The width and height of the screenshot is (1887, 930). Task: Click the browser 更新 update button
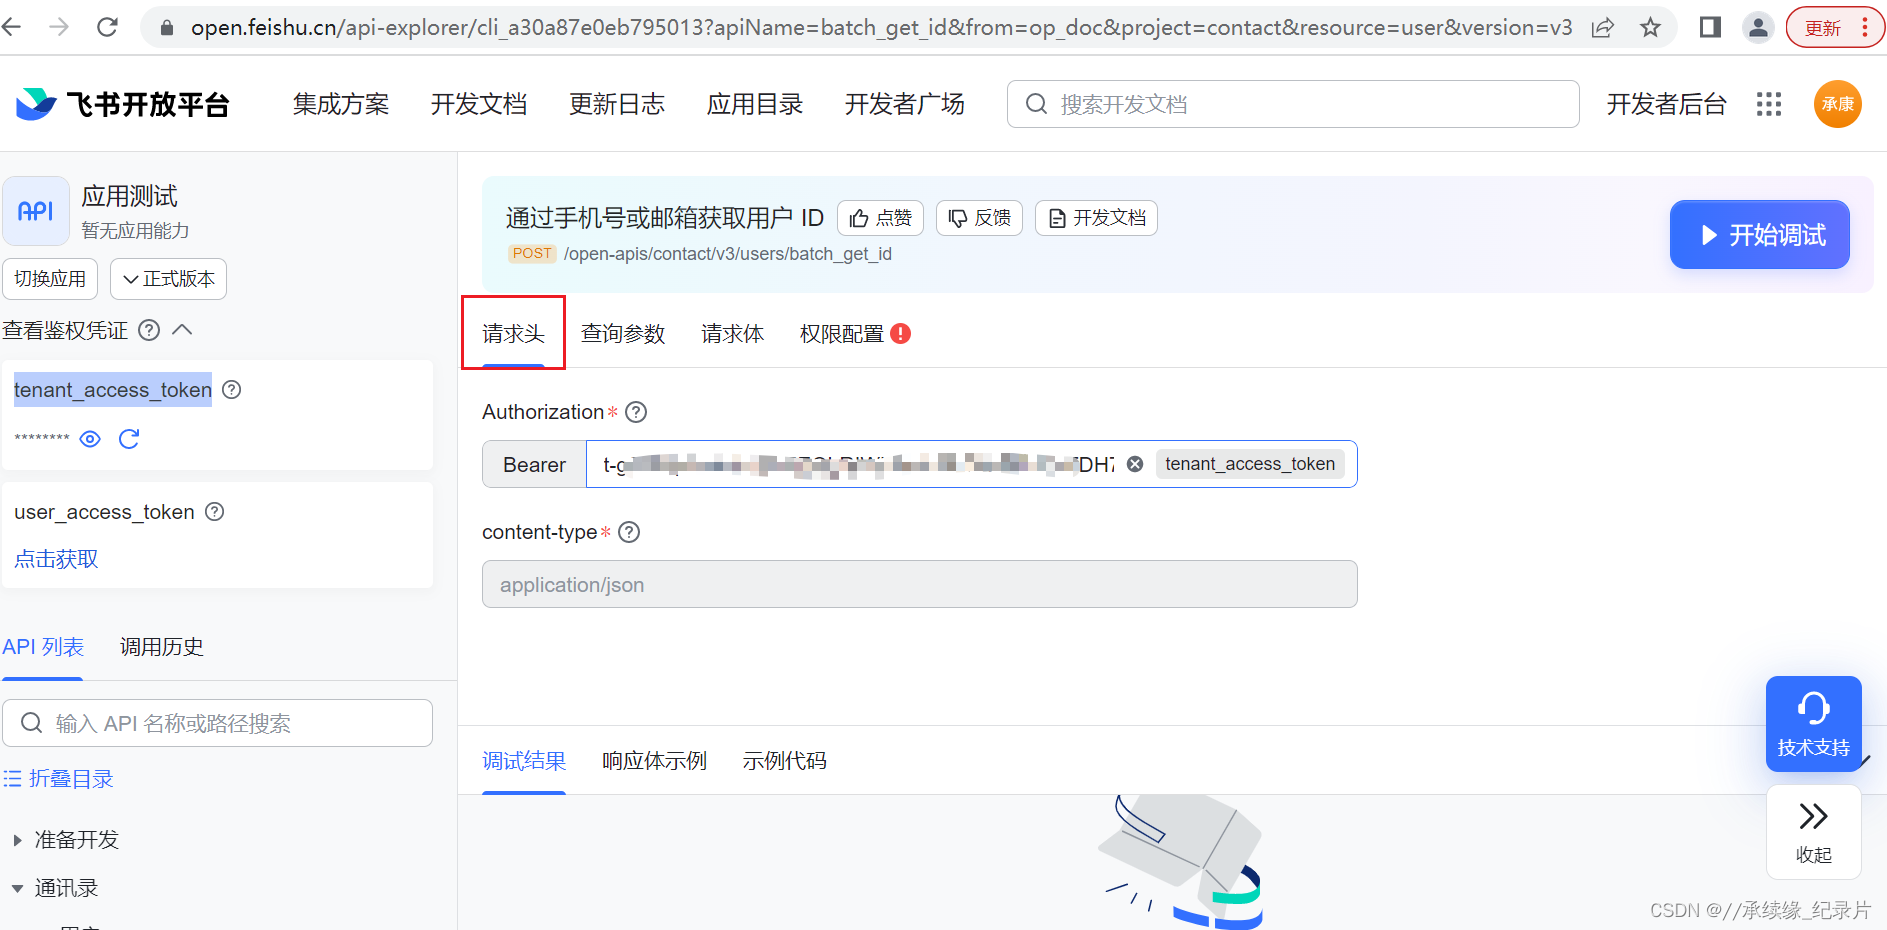coord(1823,28)
